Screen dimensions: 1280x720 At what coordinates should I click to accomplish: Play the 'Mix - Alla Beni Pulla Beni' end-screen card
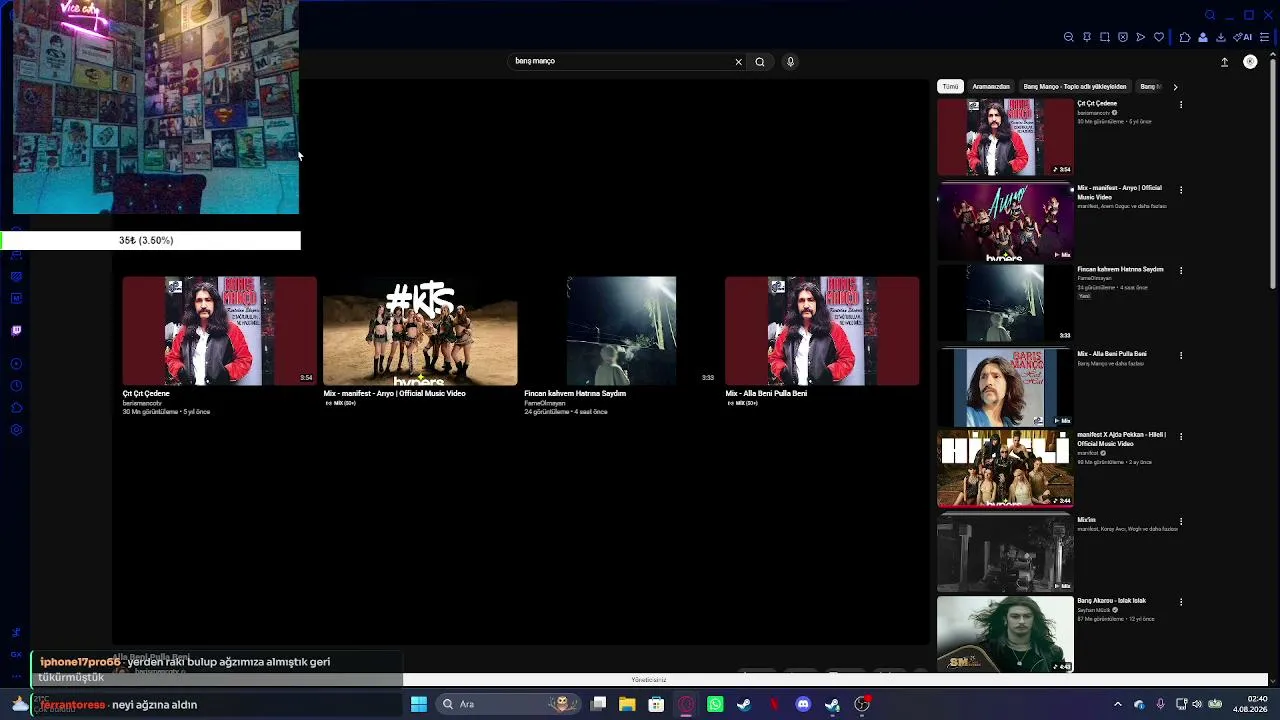tap(822, 331)
